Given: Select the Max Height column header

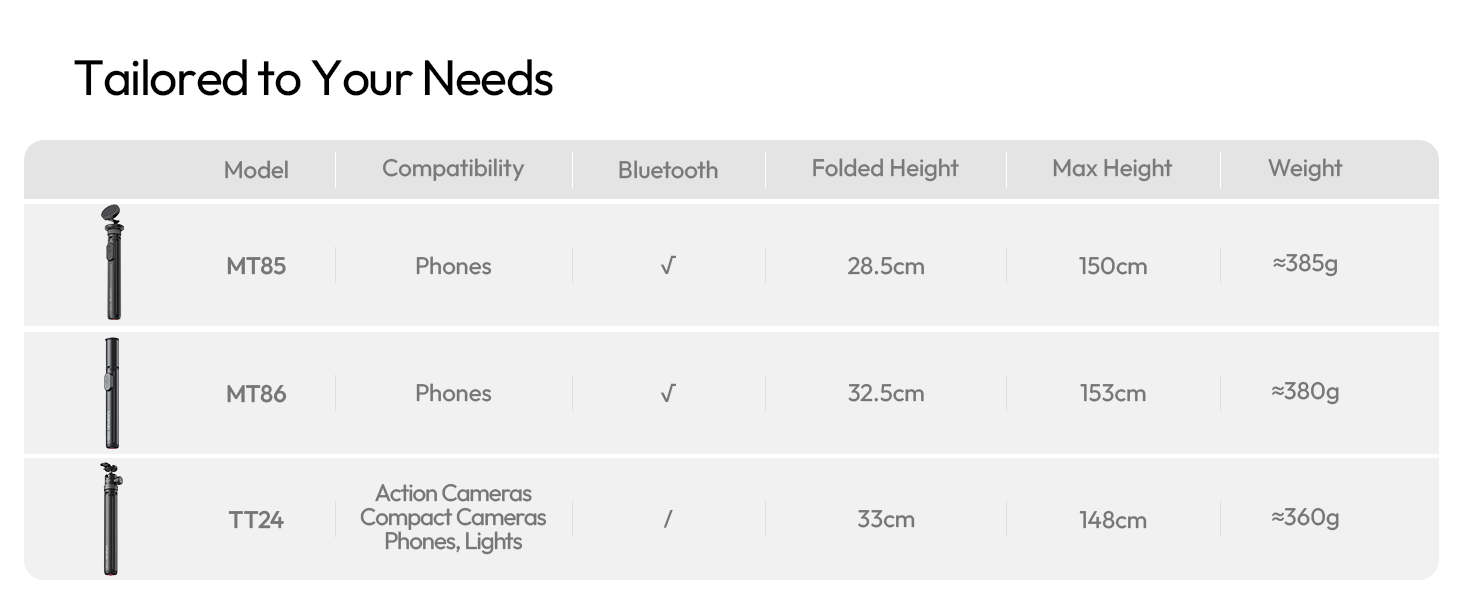Looking at the screenshot, I should pyautogui.click(x=1112, y=168).
